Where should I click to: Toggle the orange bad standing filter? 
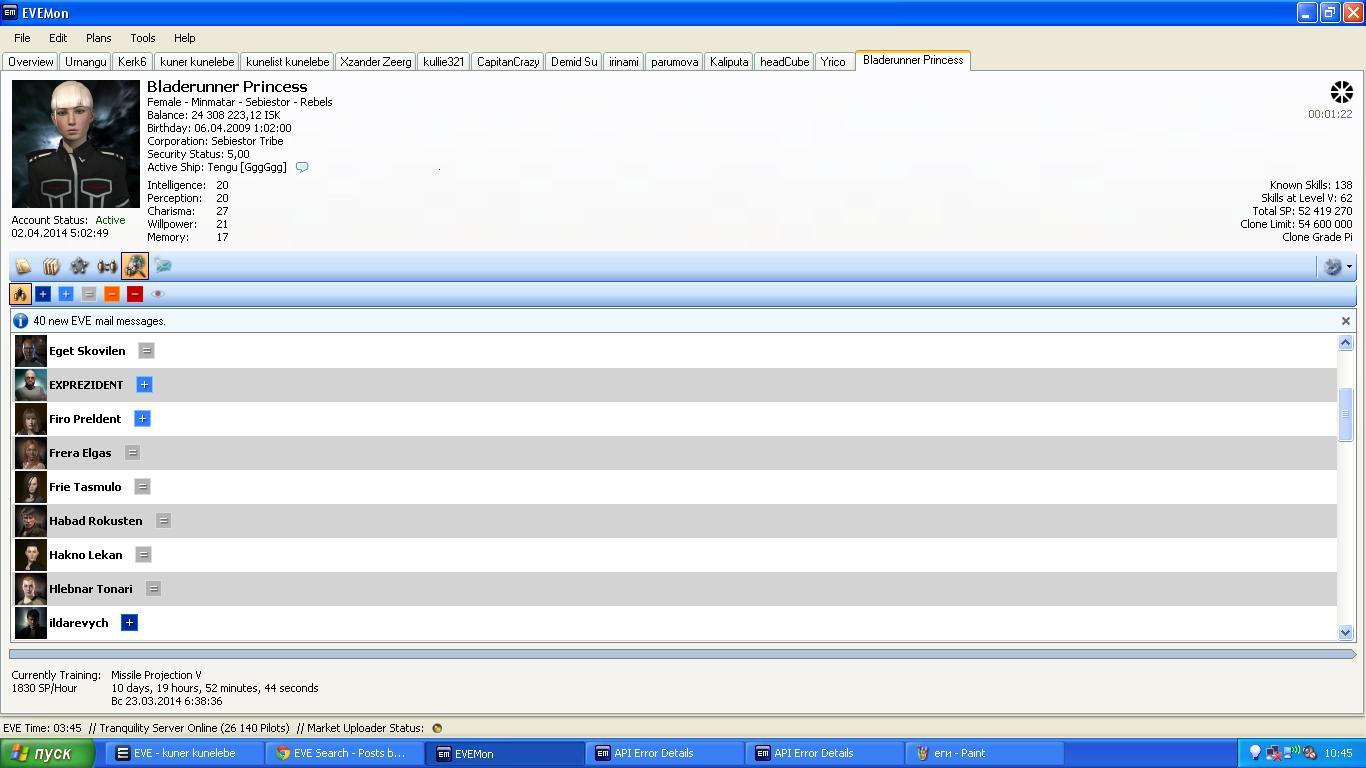point(112,294)
